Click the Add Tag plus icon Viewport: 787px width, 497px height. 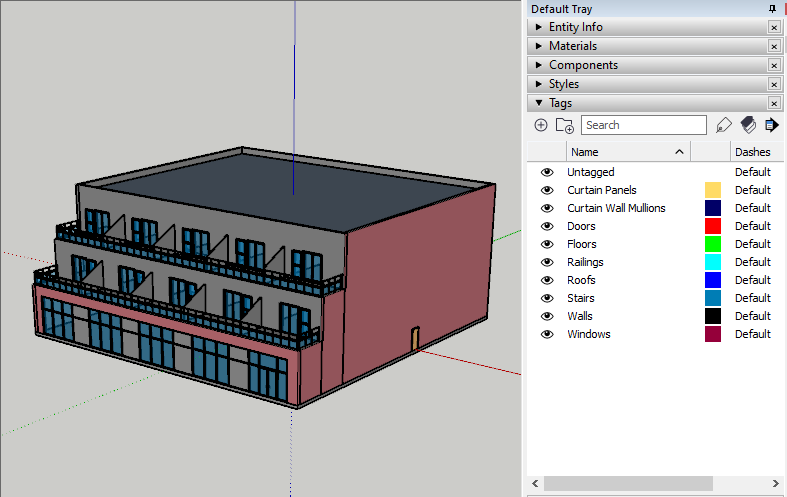pyautogui.click(x=541, y=125)
